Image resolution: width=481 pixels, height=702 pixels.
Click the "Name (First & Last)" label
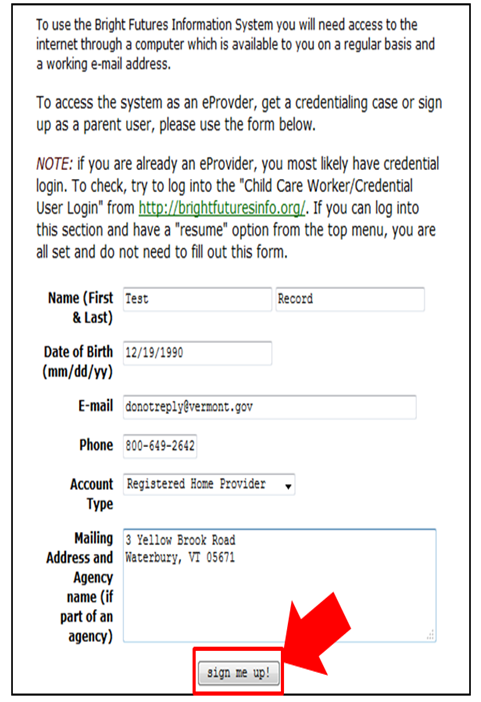[81, 308]
